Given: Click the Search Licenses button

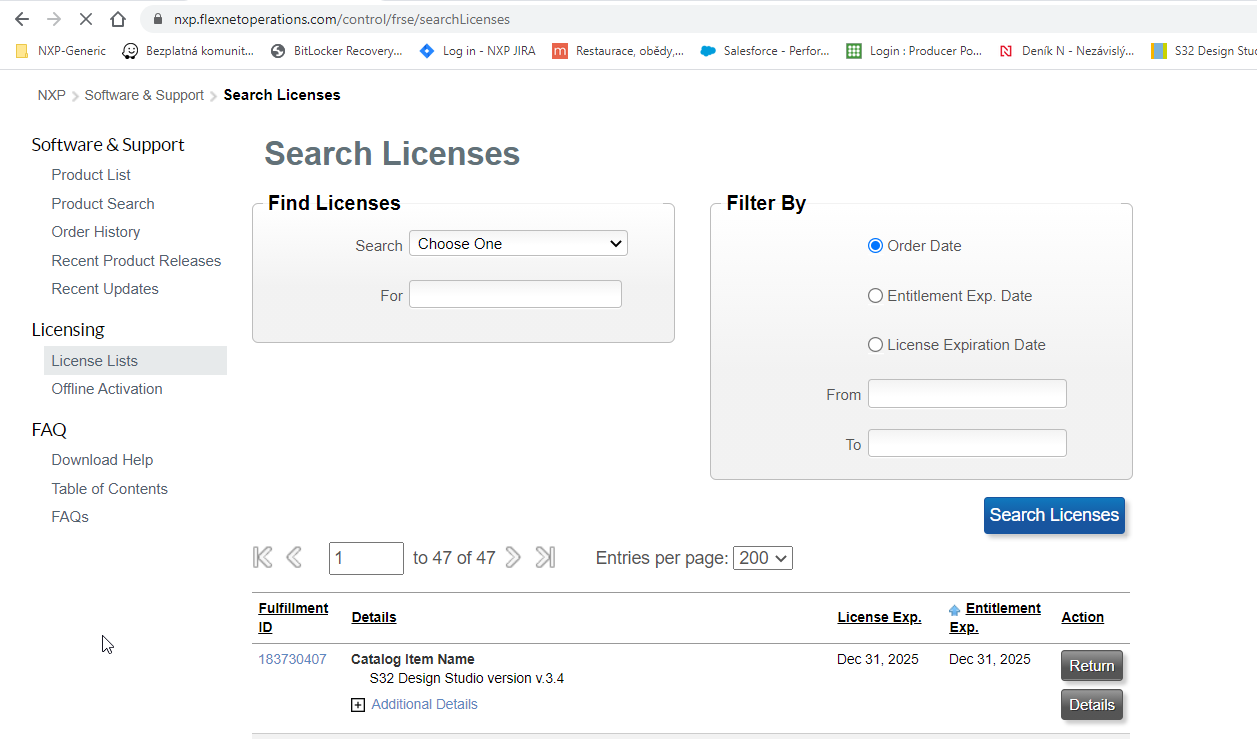Looking at the screenshot, I should pos(1054,515).
